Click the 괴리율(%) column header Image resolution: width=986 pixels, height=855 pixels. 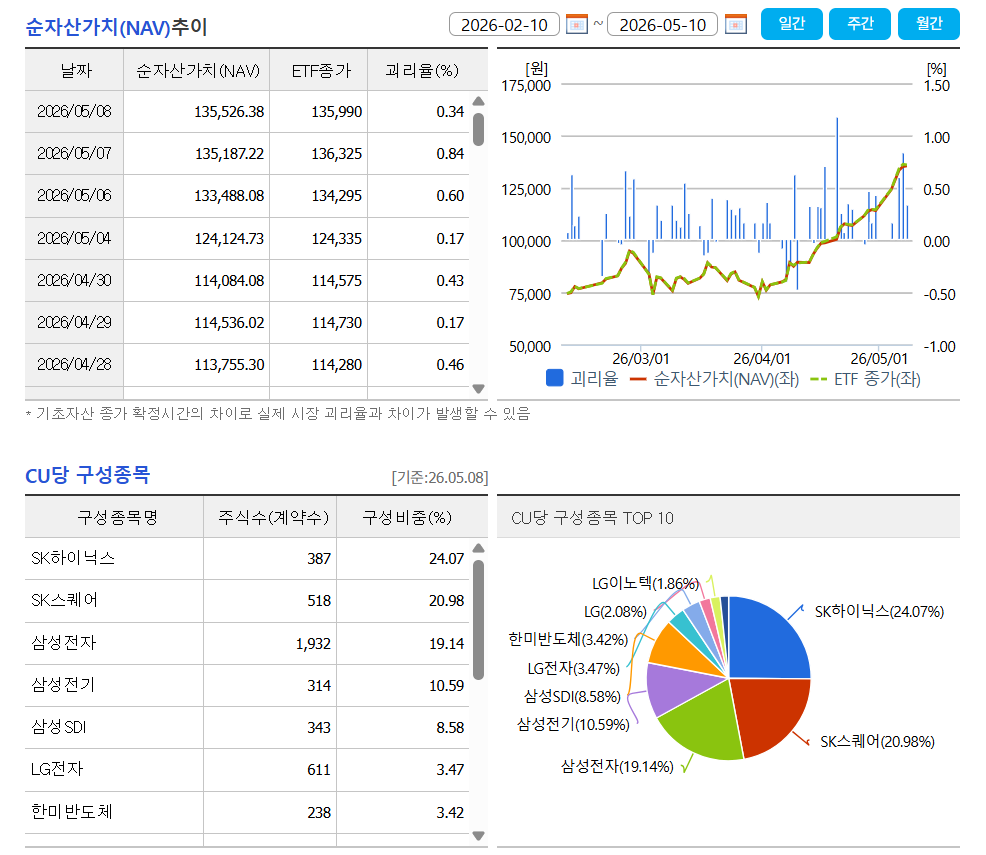point(428,70)
